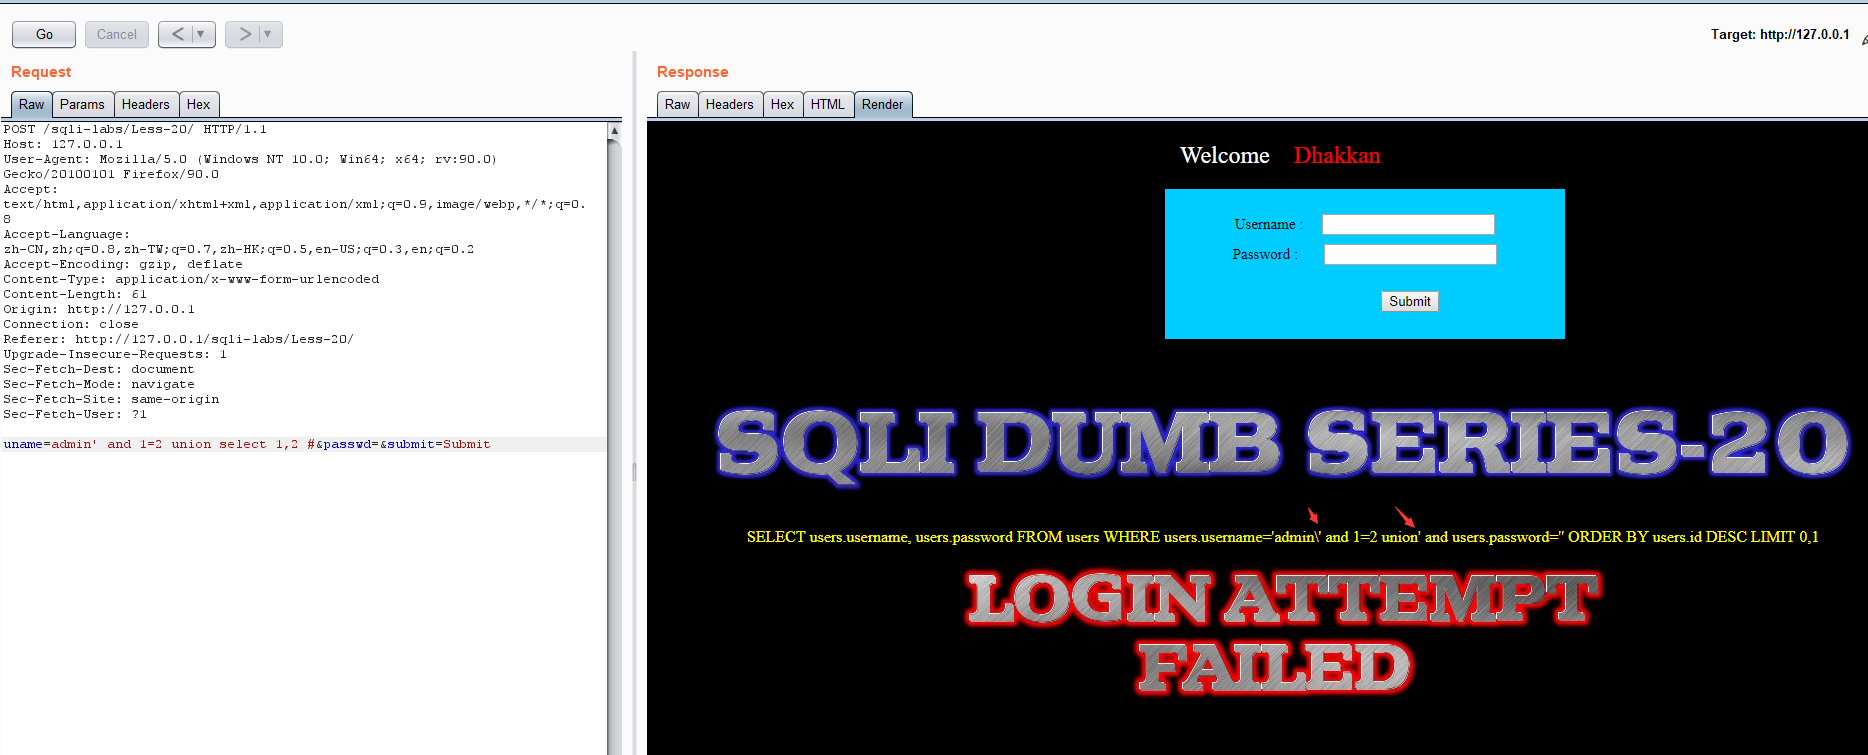Click the Upgrade-Insecure-Requests header line
This screenshot has height=755, width=1868.
coord(115,354)
